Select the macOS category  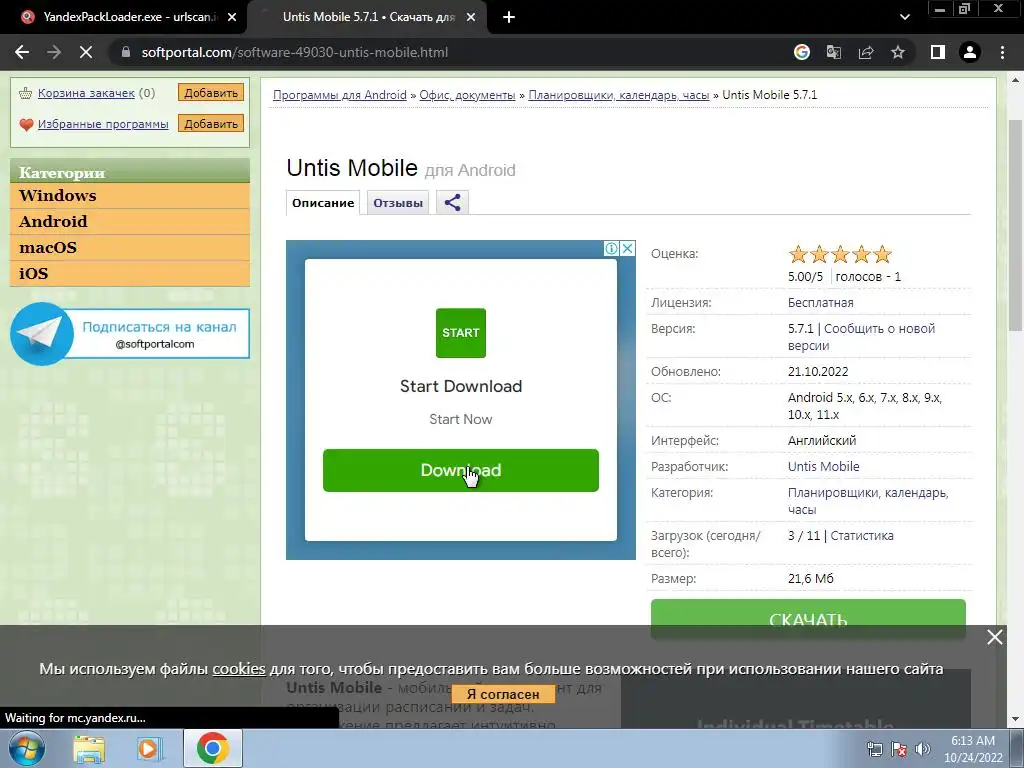click(x=130, y=248)
